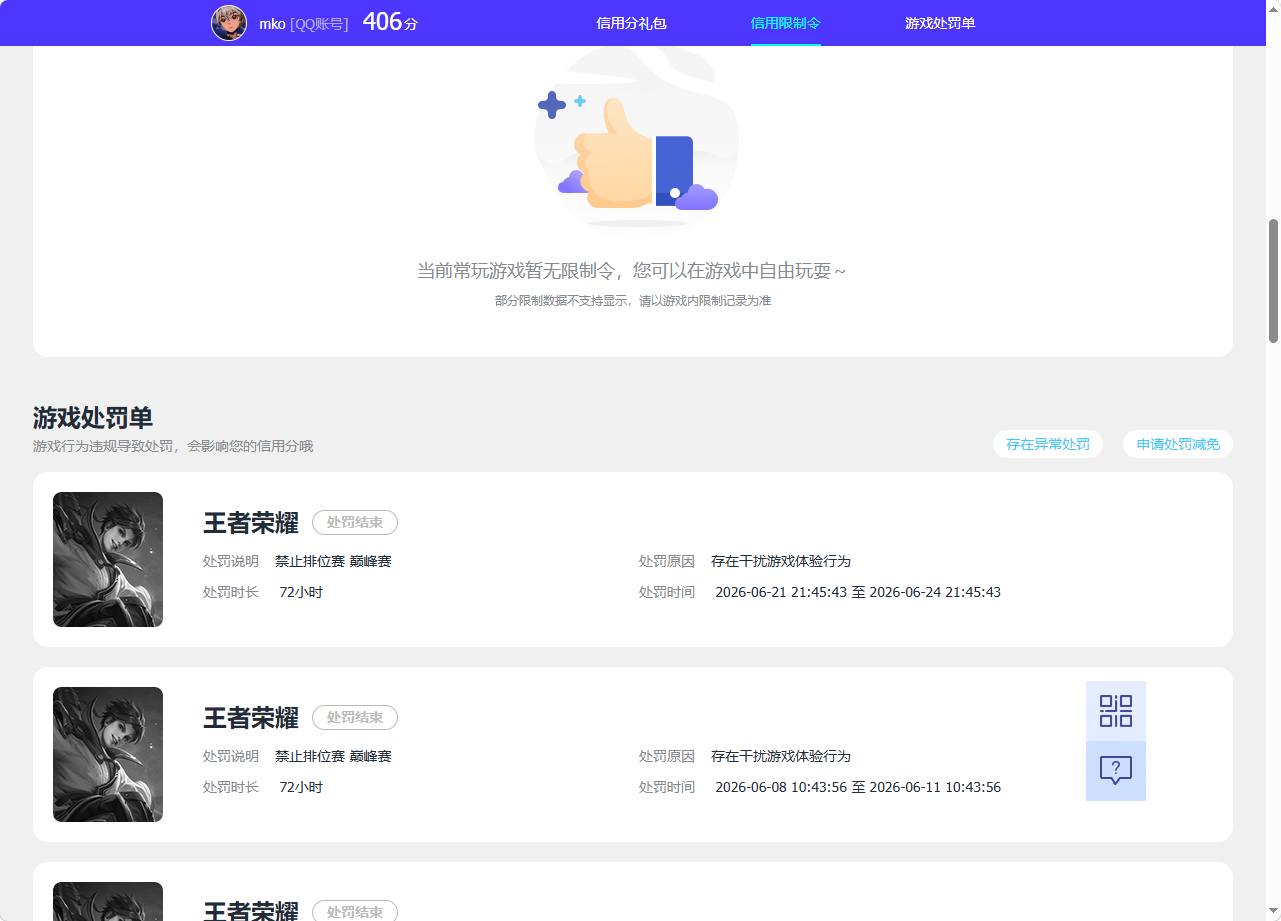This screenshot has width=1281, height=921.
Task: Click the 部分限制数据不支持显示 note
Action: pos(633,301)
